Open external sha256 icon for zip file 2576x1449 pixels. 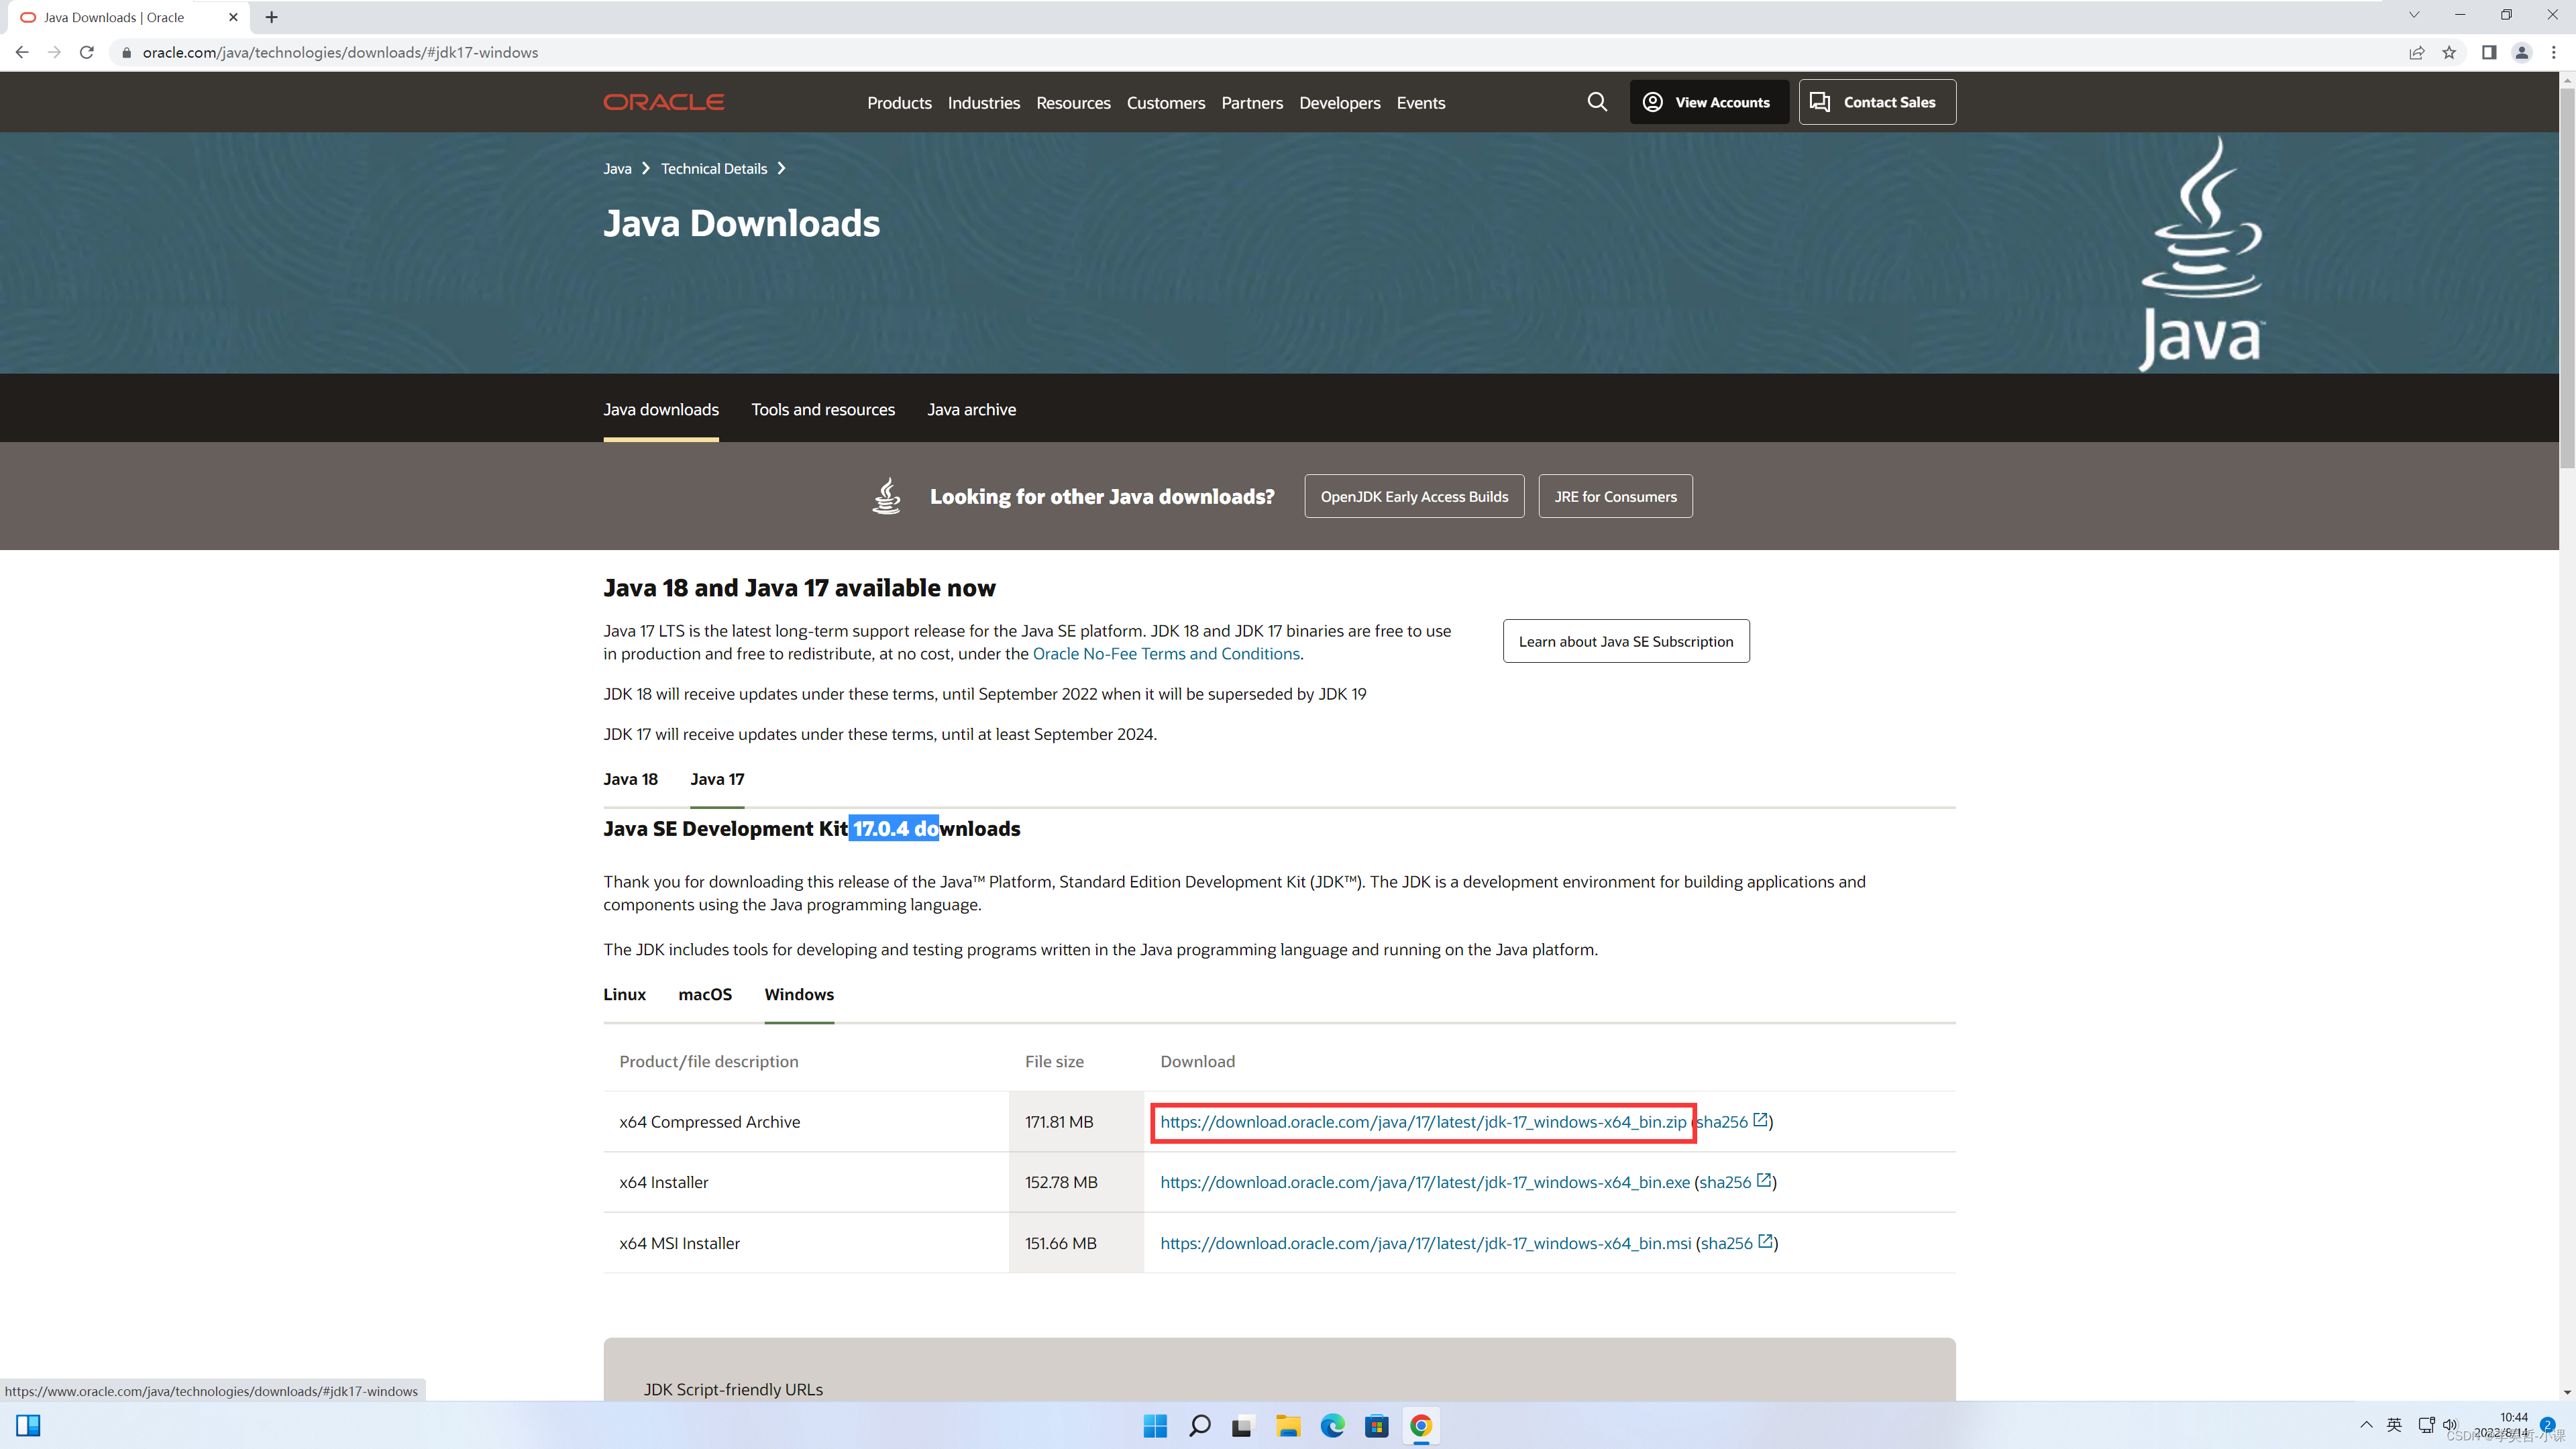pyautogui.click(x=1761, y=1120)
